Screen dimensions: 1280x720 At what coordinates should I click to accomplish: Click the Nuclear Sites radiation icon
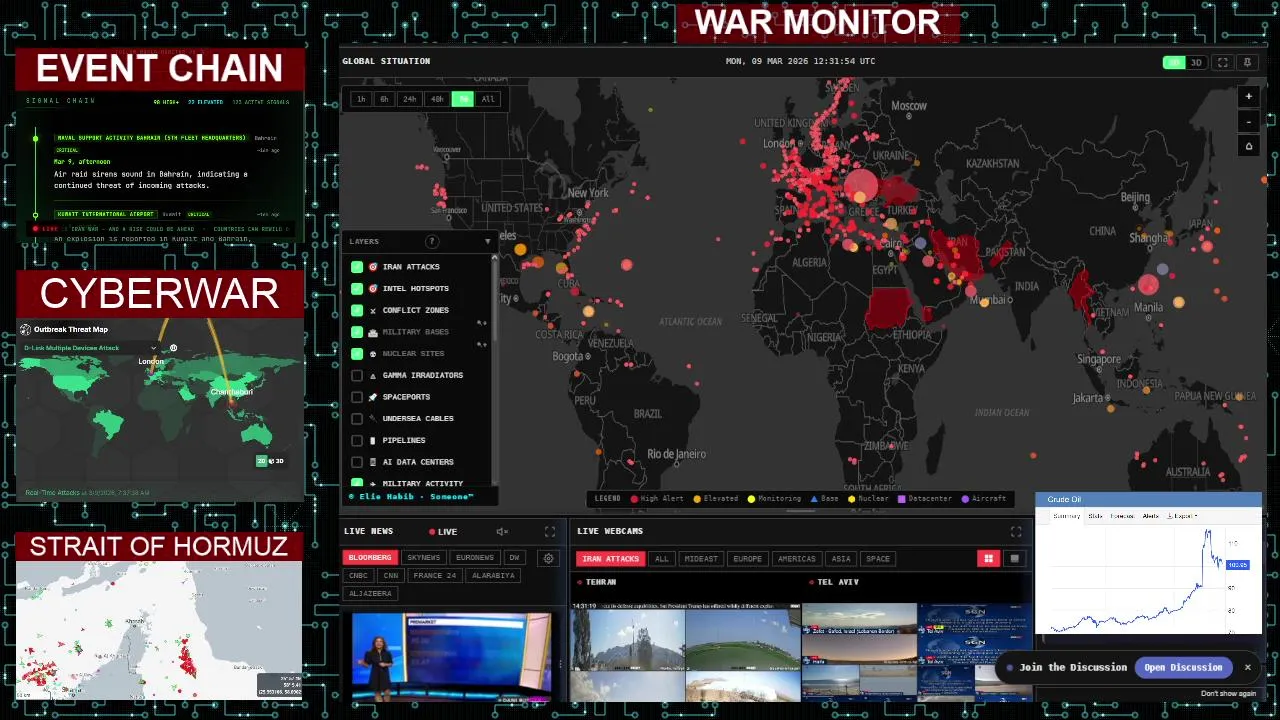click(x=373, y=353)
